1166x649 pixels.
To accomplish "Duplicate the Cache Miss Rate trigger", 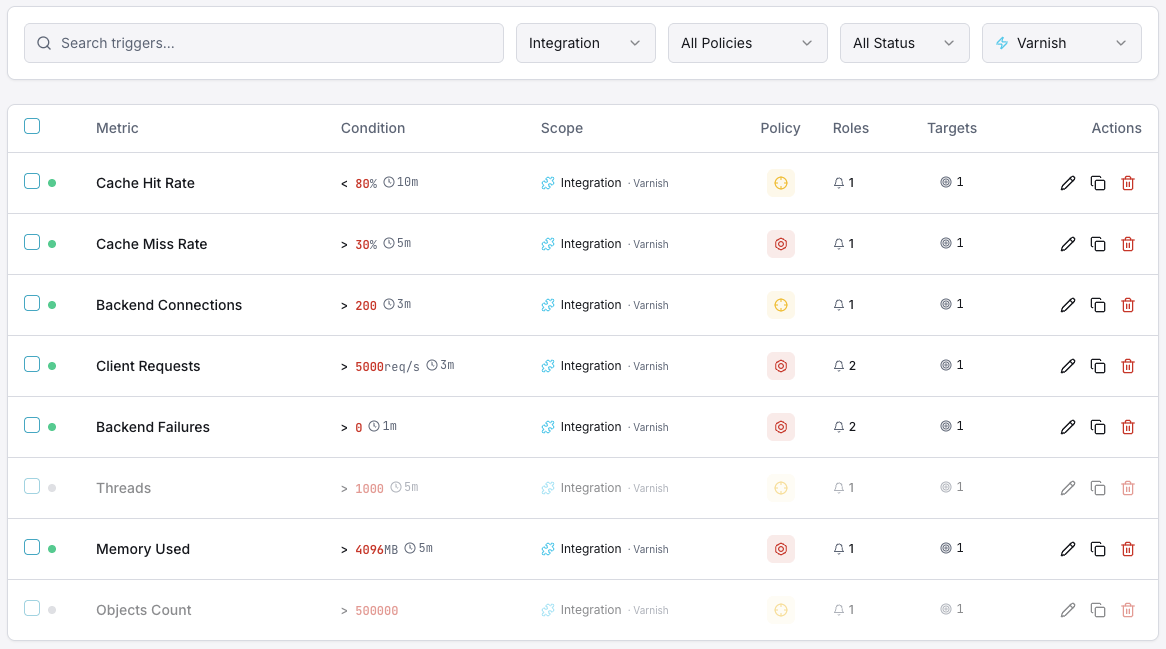I will (1098, 244).
